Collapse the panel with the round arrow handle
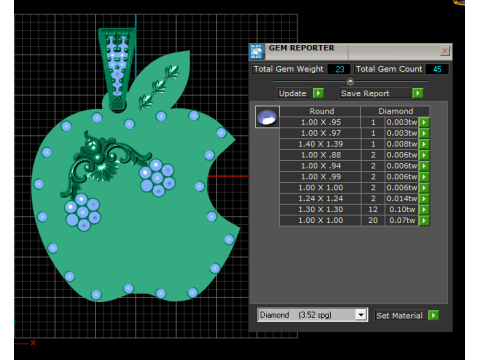 coord(350,81)
